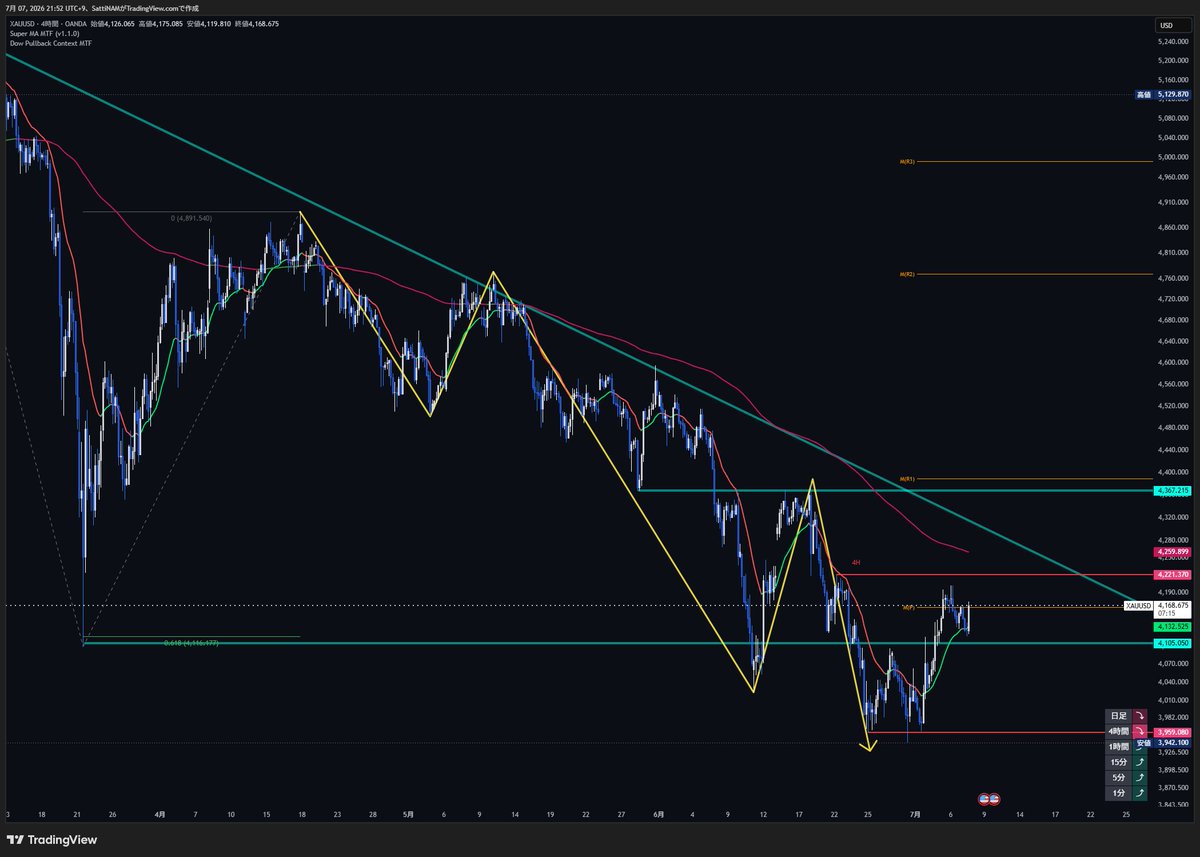Click the 日足 timeframe cell in the table
The image size is (1200, 857).
[x=1118, y=716]
